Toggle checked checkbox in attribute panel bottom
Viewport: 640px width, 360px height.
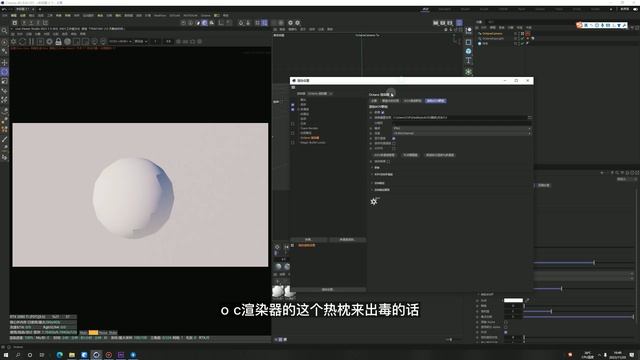click(506, 332)
